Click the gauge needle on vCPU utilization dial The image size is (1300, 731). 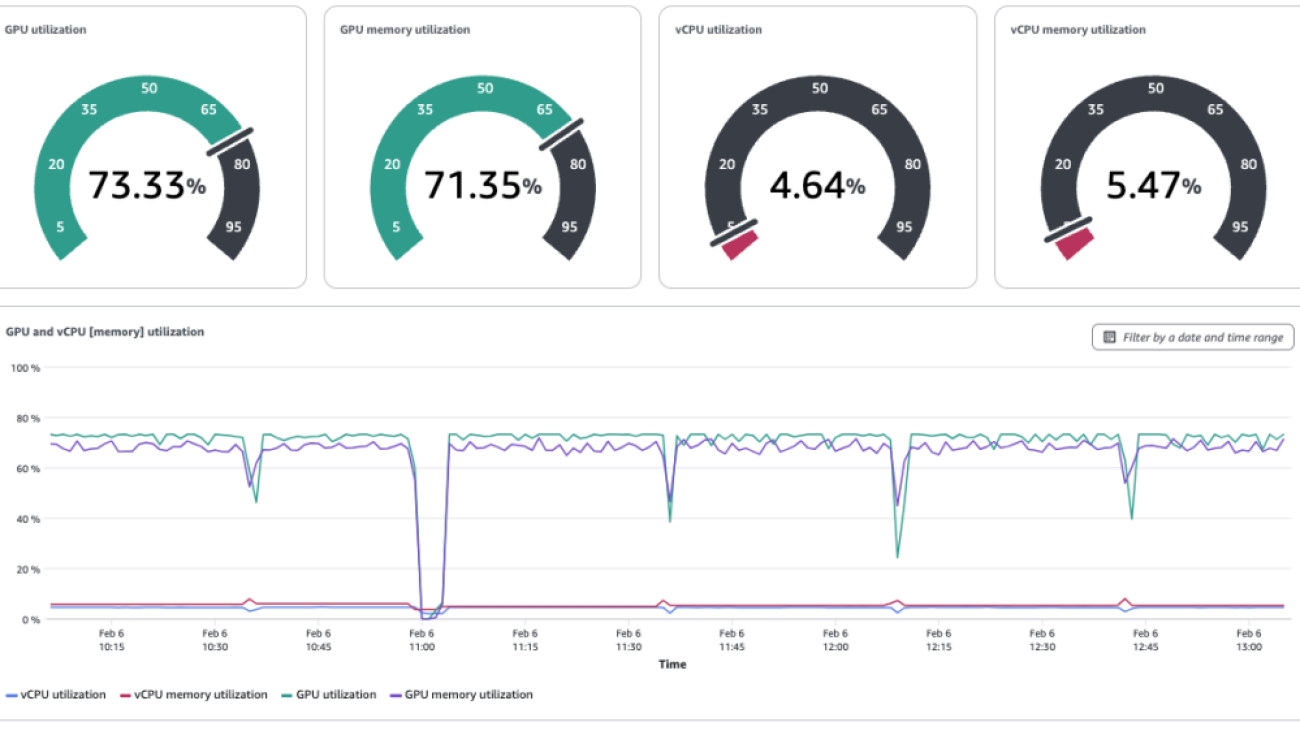click(x=733, y=233)
